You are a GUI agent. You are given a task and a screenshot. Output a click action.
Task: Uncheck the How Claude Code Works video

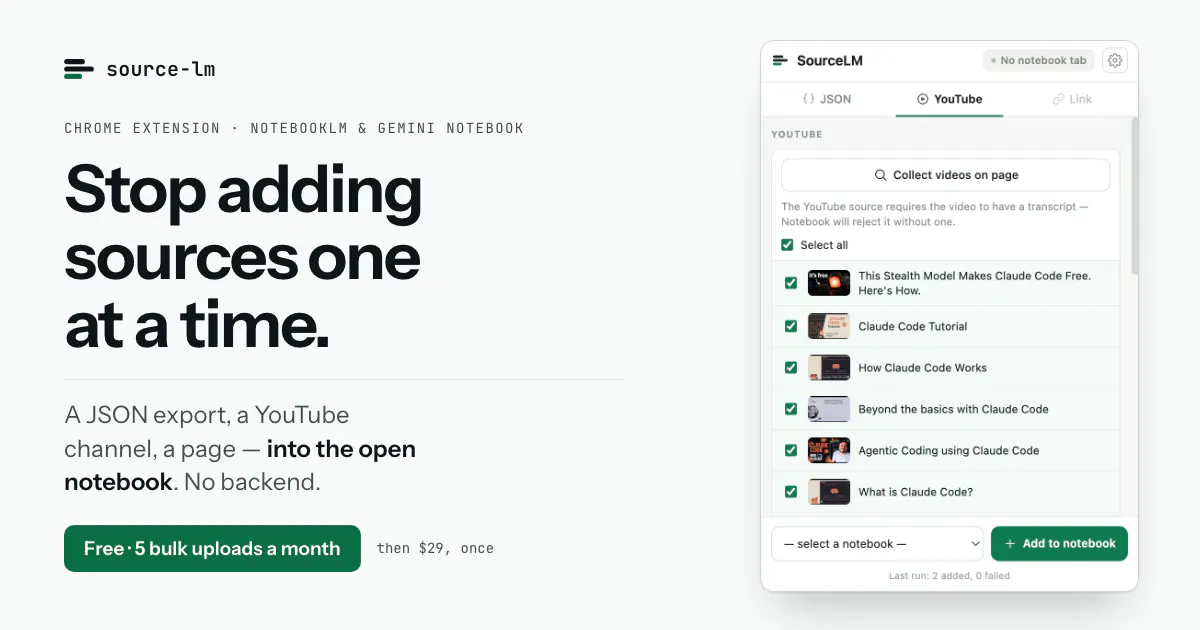pos(791,368)
